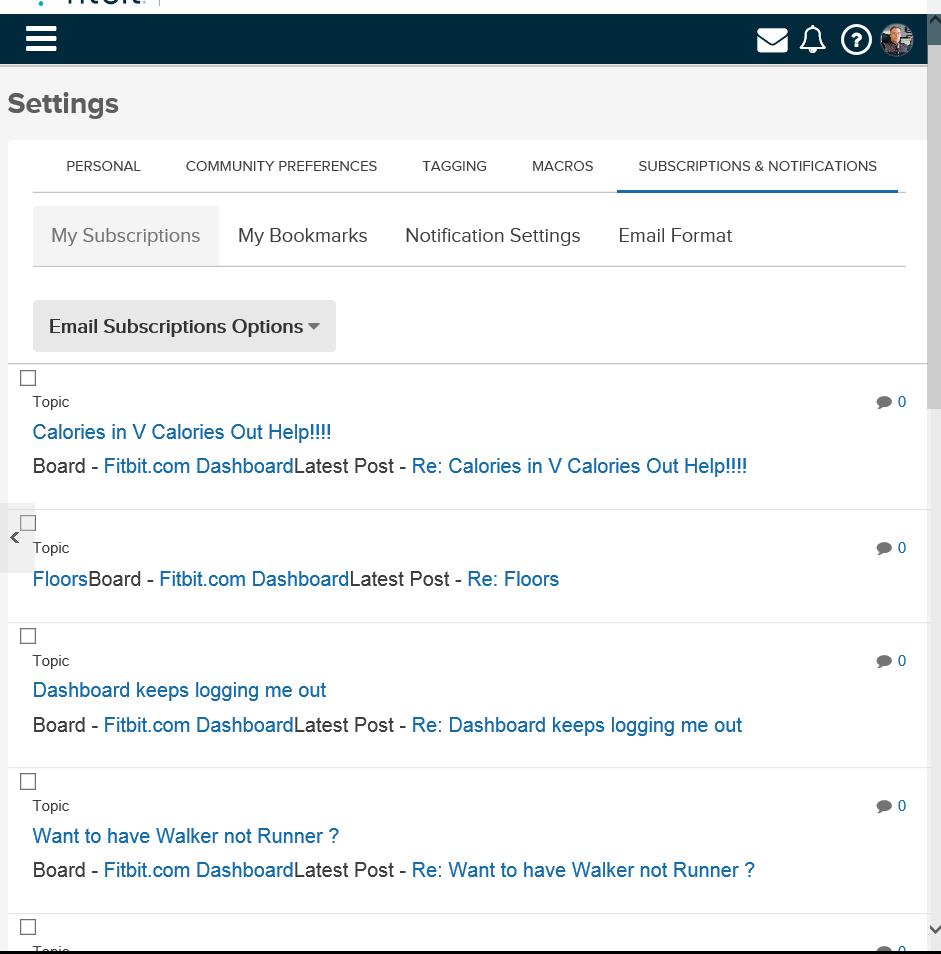This screenshot has height=954, width=941.
Task: Select the Floors topic checkbox
Action: tap(28, 523)
